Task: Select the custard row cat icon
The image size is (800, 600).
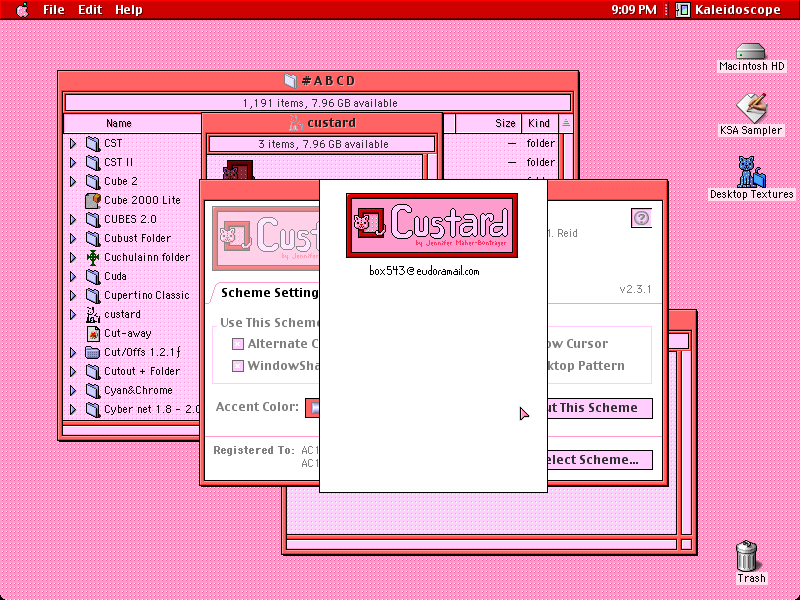Action: pos(93,315)
